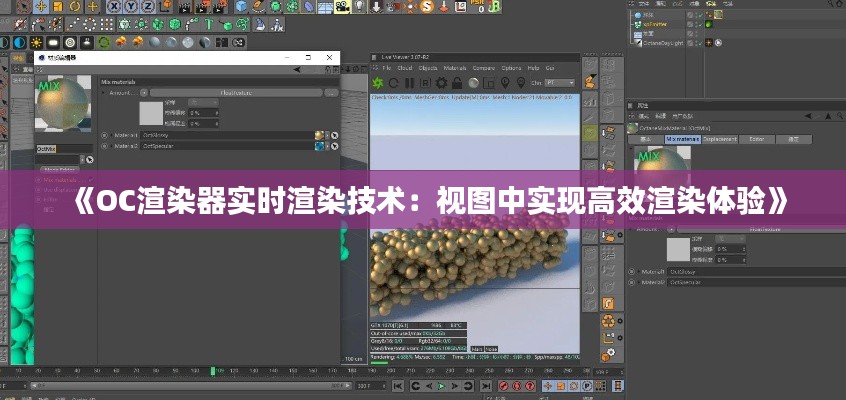The image size is (846, 400).
Task: Open the Chn PT dropdown
Action: pyautogui.click(x=560, y=83)
